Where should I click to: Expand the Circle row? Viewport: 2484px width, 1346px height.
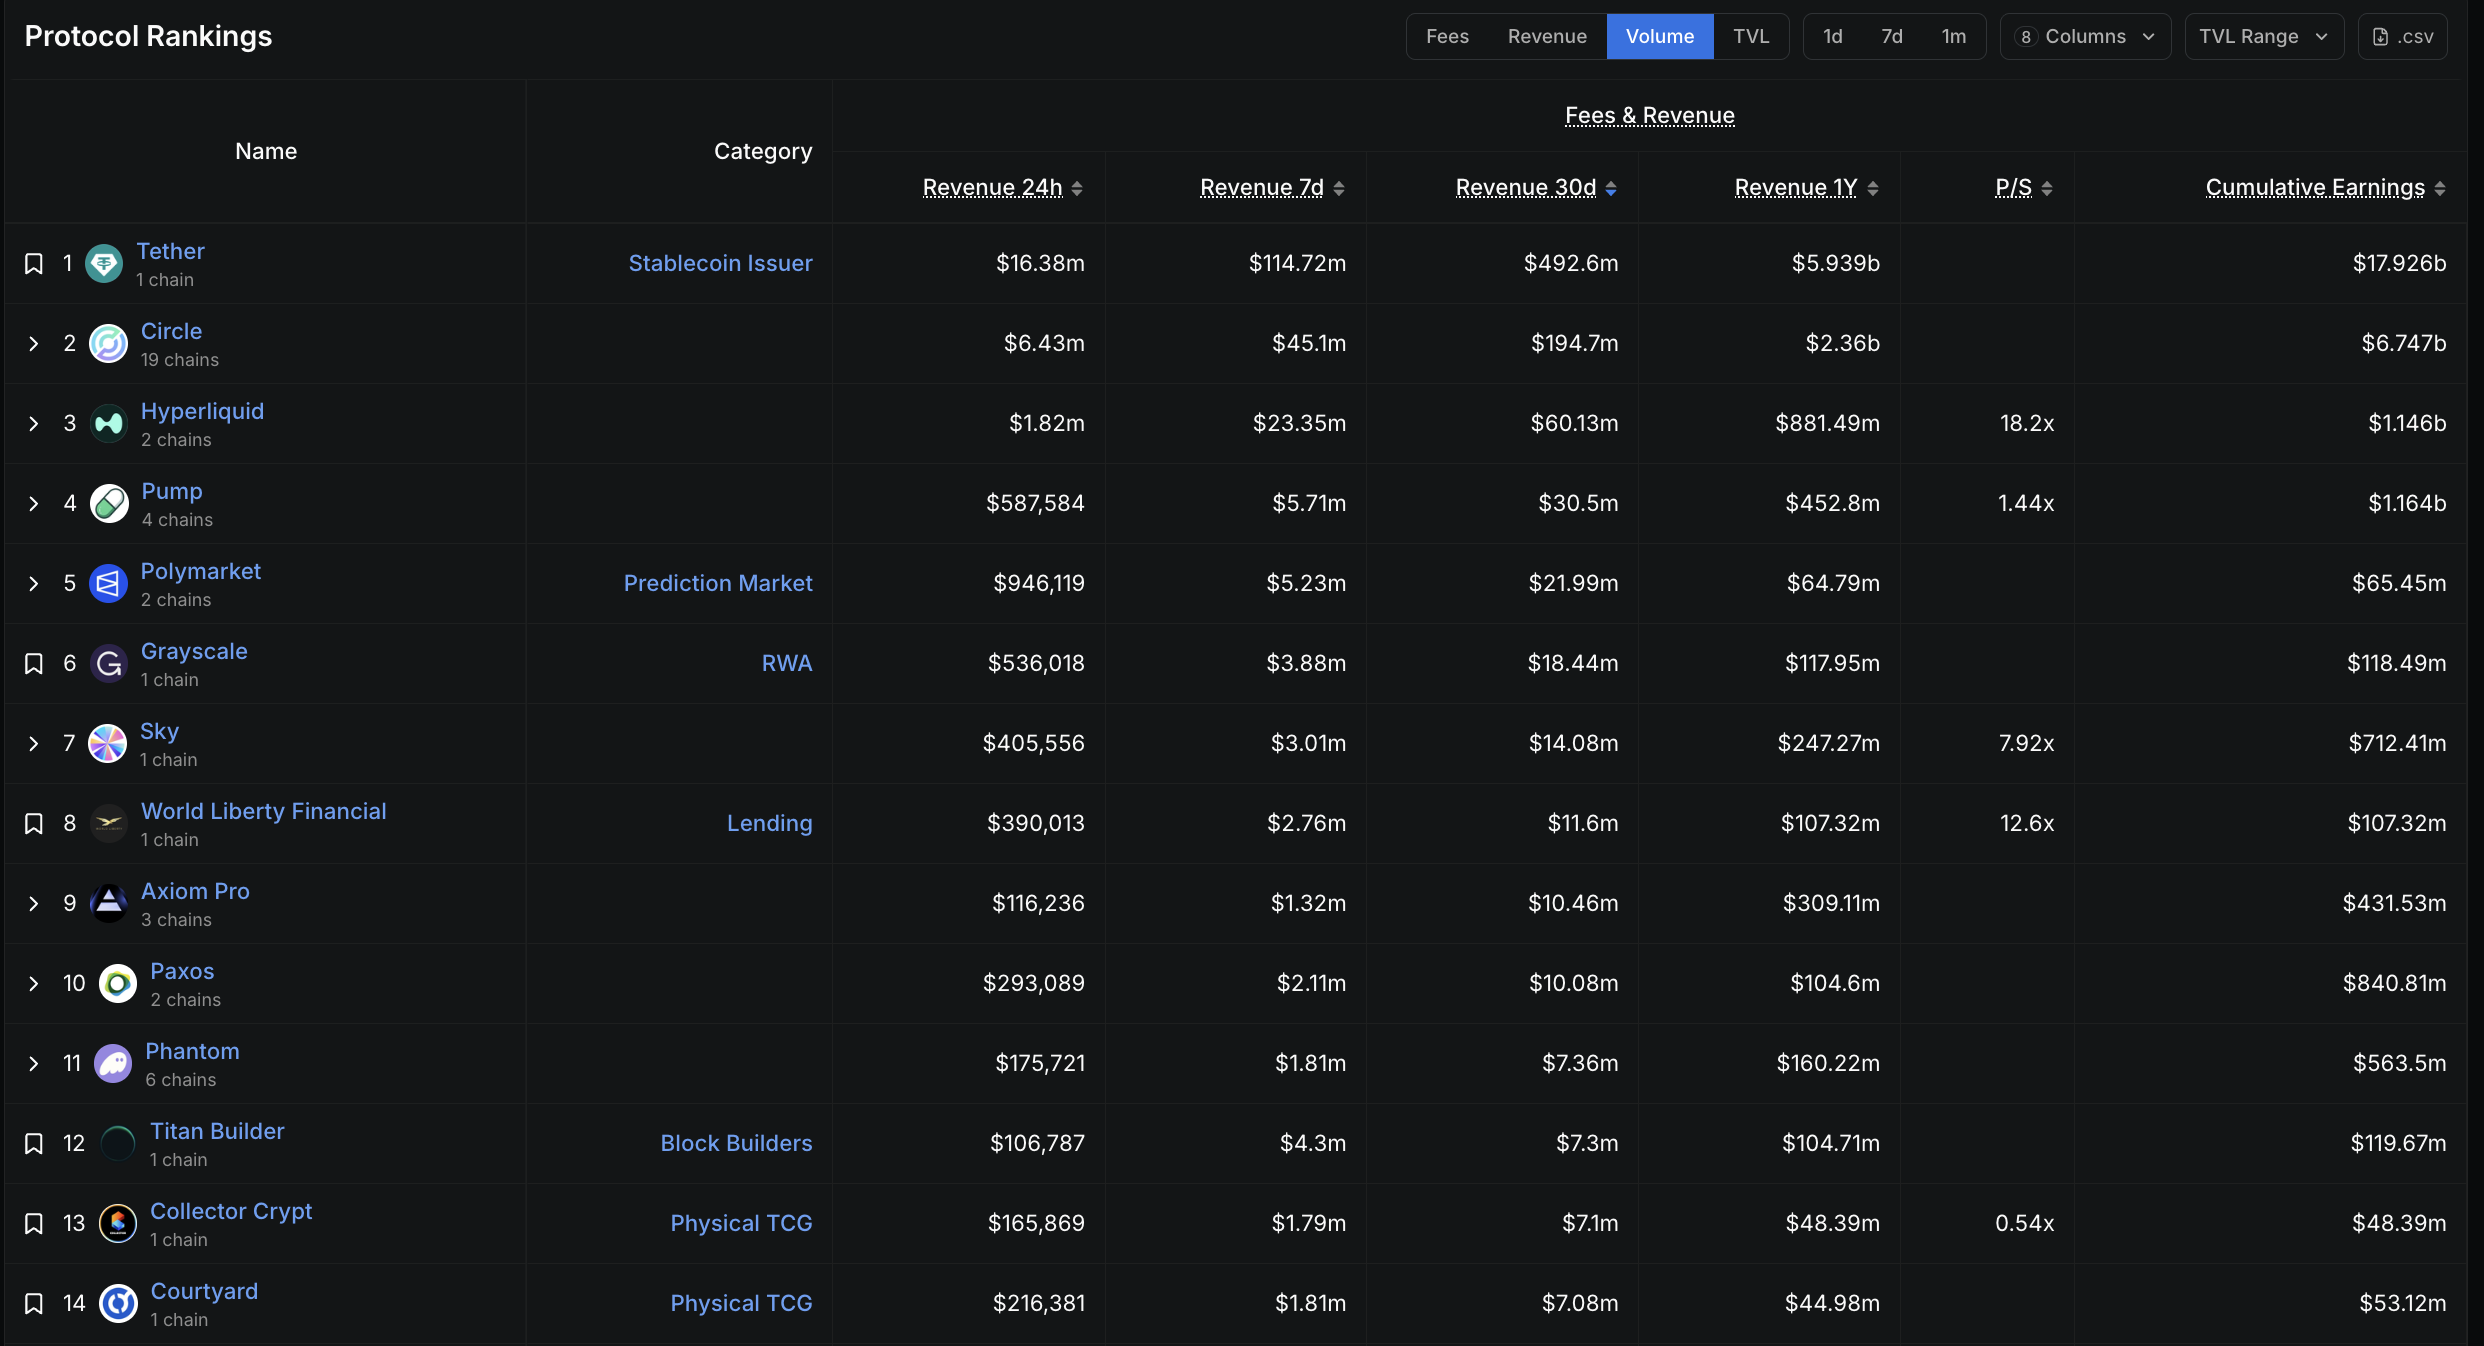click(x=34, y=344)
